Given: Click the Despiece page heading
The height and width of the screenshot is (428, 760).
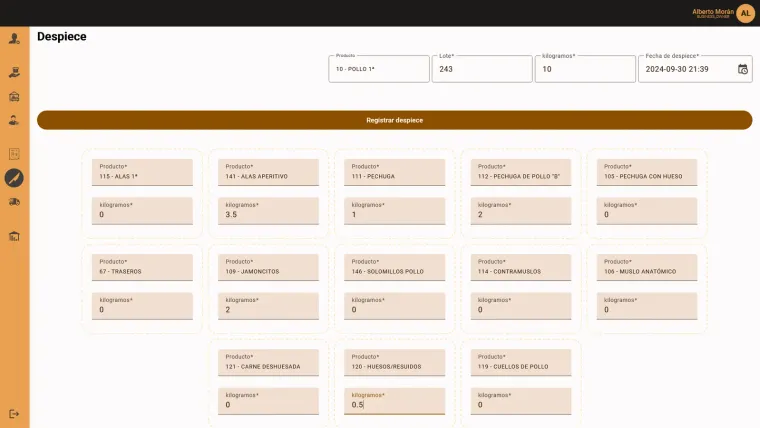Looking at the screenshot, I should [x=62, y=36].
